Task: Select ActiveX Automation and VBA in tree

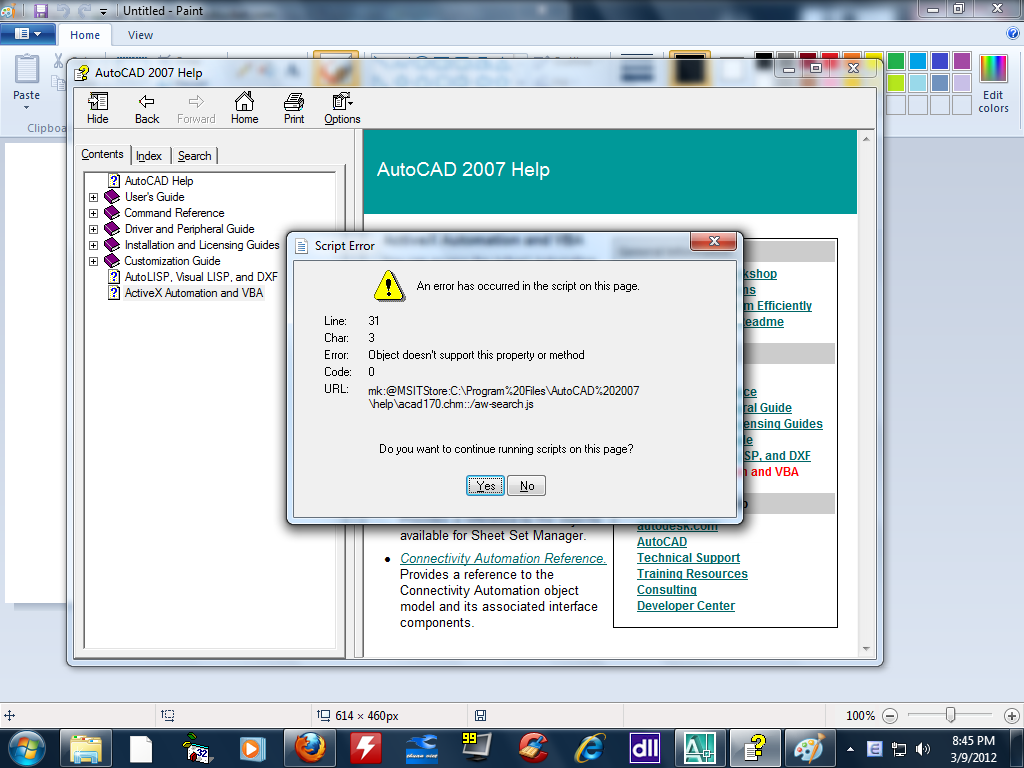Action: click(x=194, y=293)
